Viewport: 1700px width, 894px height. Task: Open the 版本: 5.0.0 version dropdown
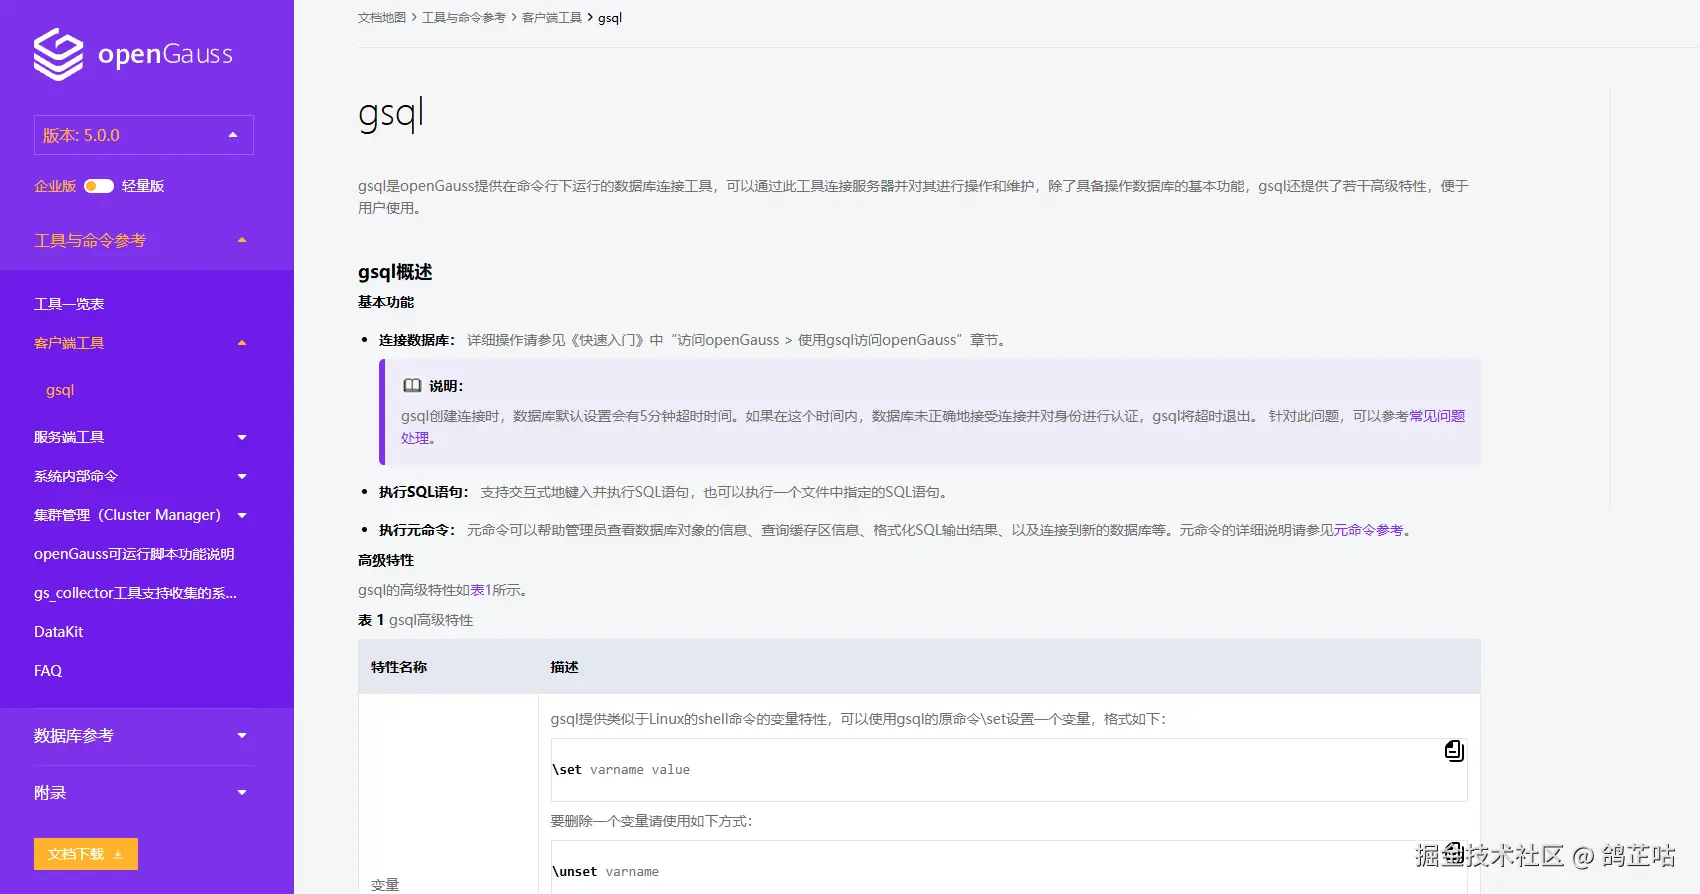point(144,135)
